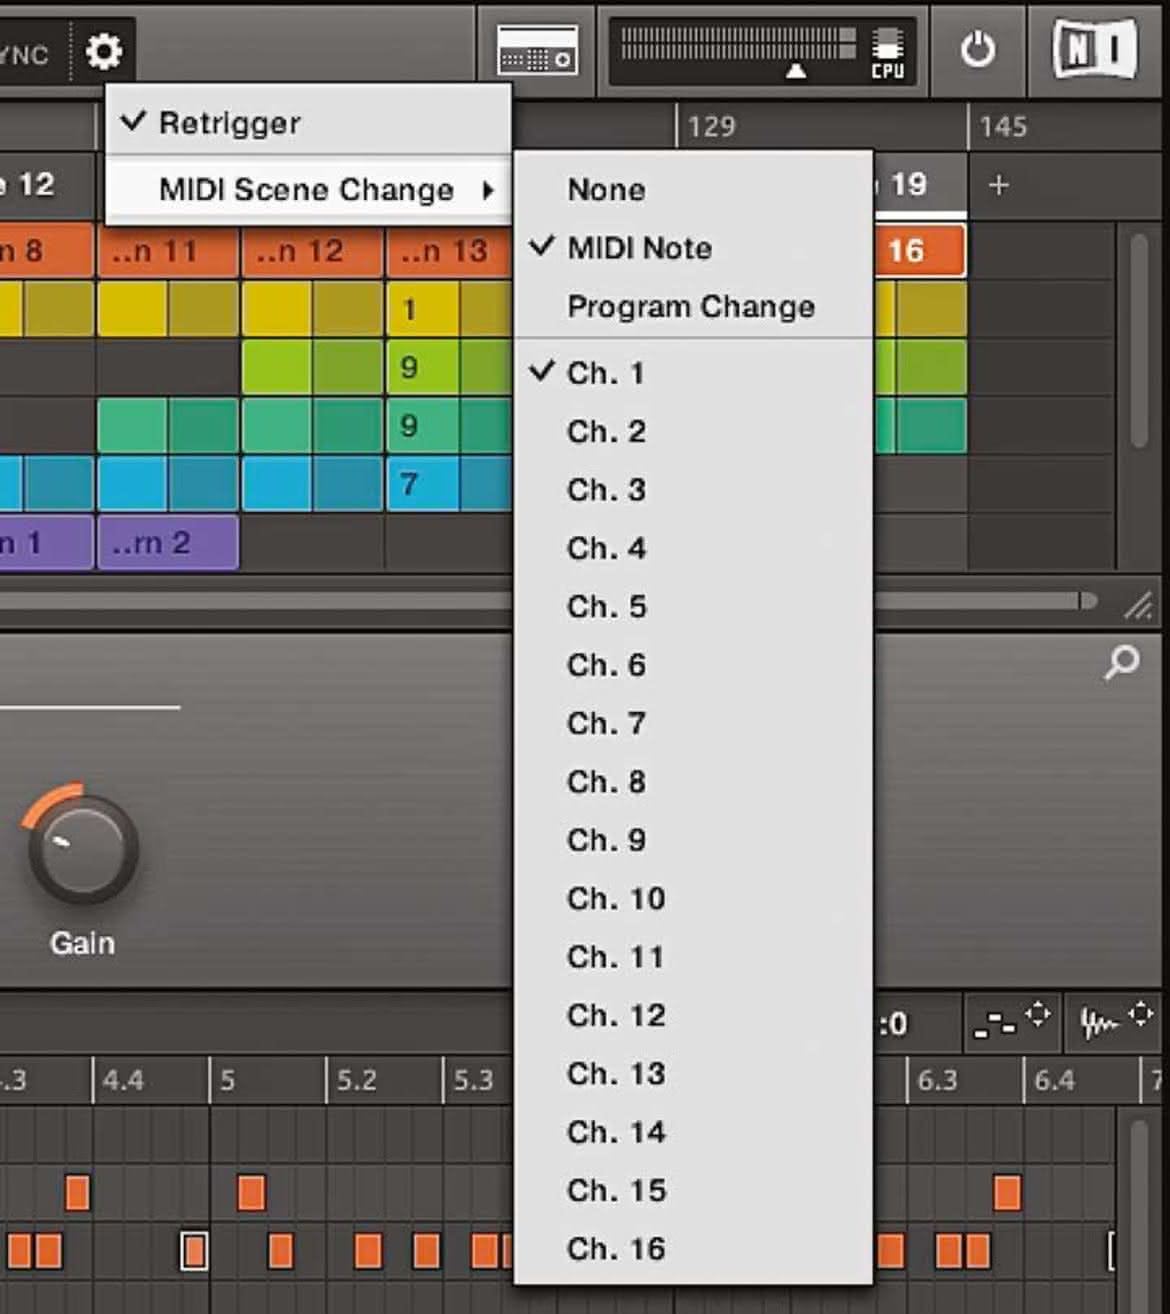Screen dimensions: 1170x1314
Task: Click pattern ruler position 5.2
Action: tap(358, 1080)
